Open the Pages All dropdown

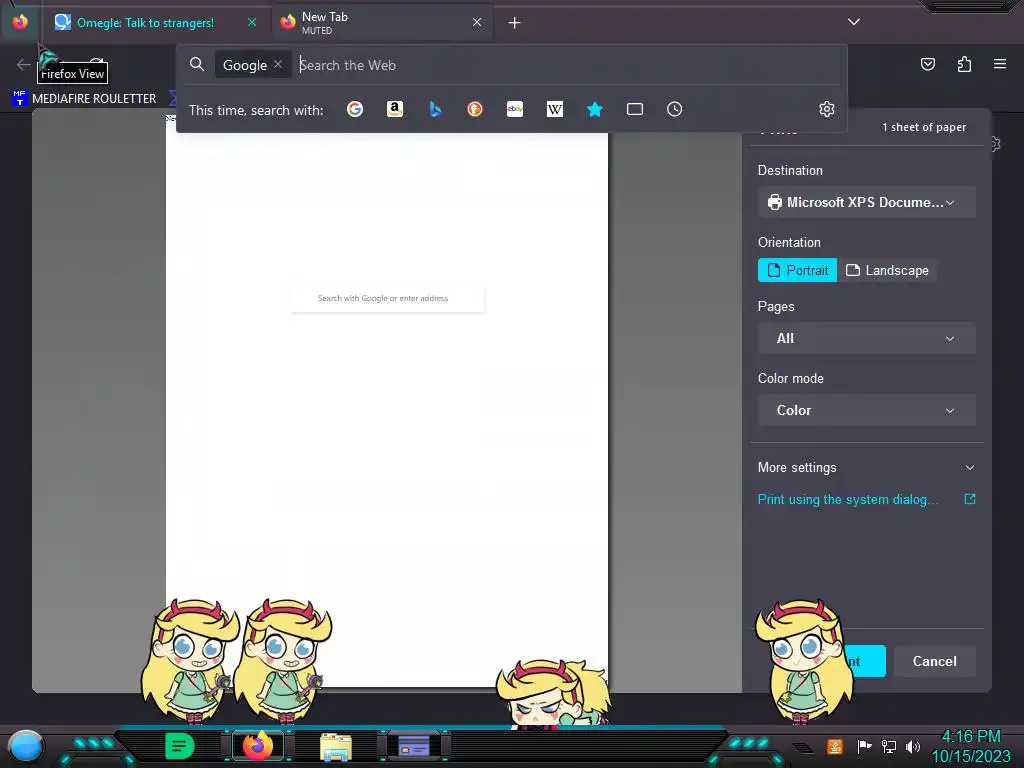tap(867, 338)
